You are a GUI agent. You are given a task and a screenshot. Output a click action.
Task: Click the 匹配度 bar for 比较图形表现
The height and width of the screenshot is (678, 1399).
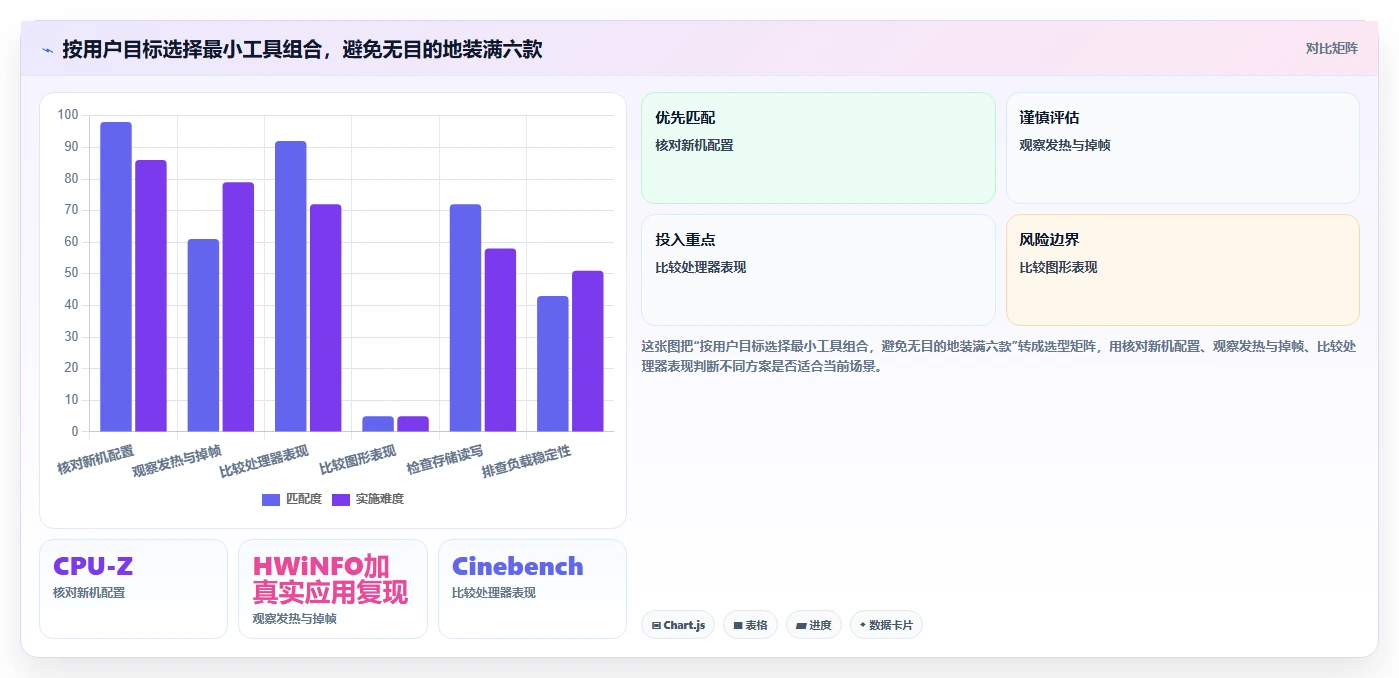click(378, 424)
